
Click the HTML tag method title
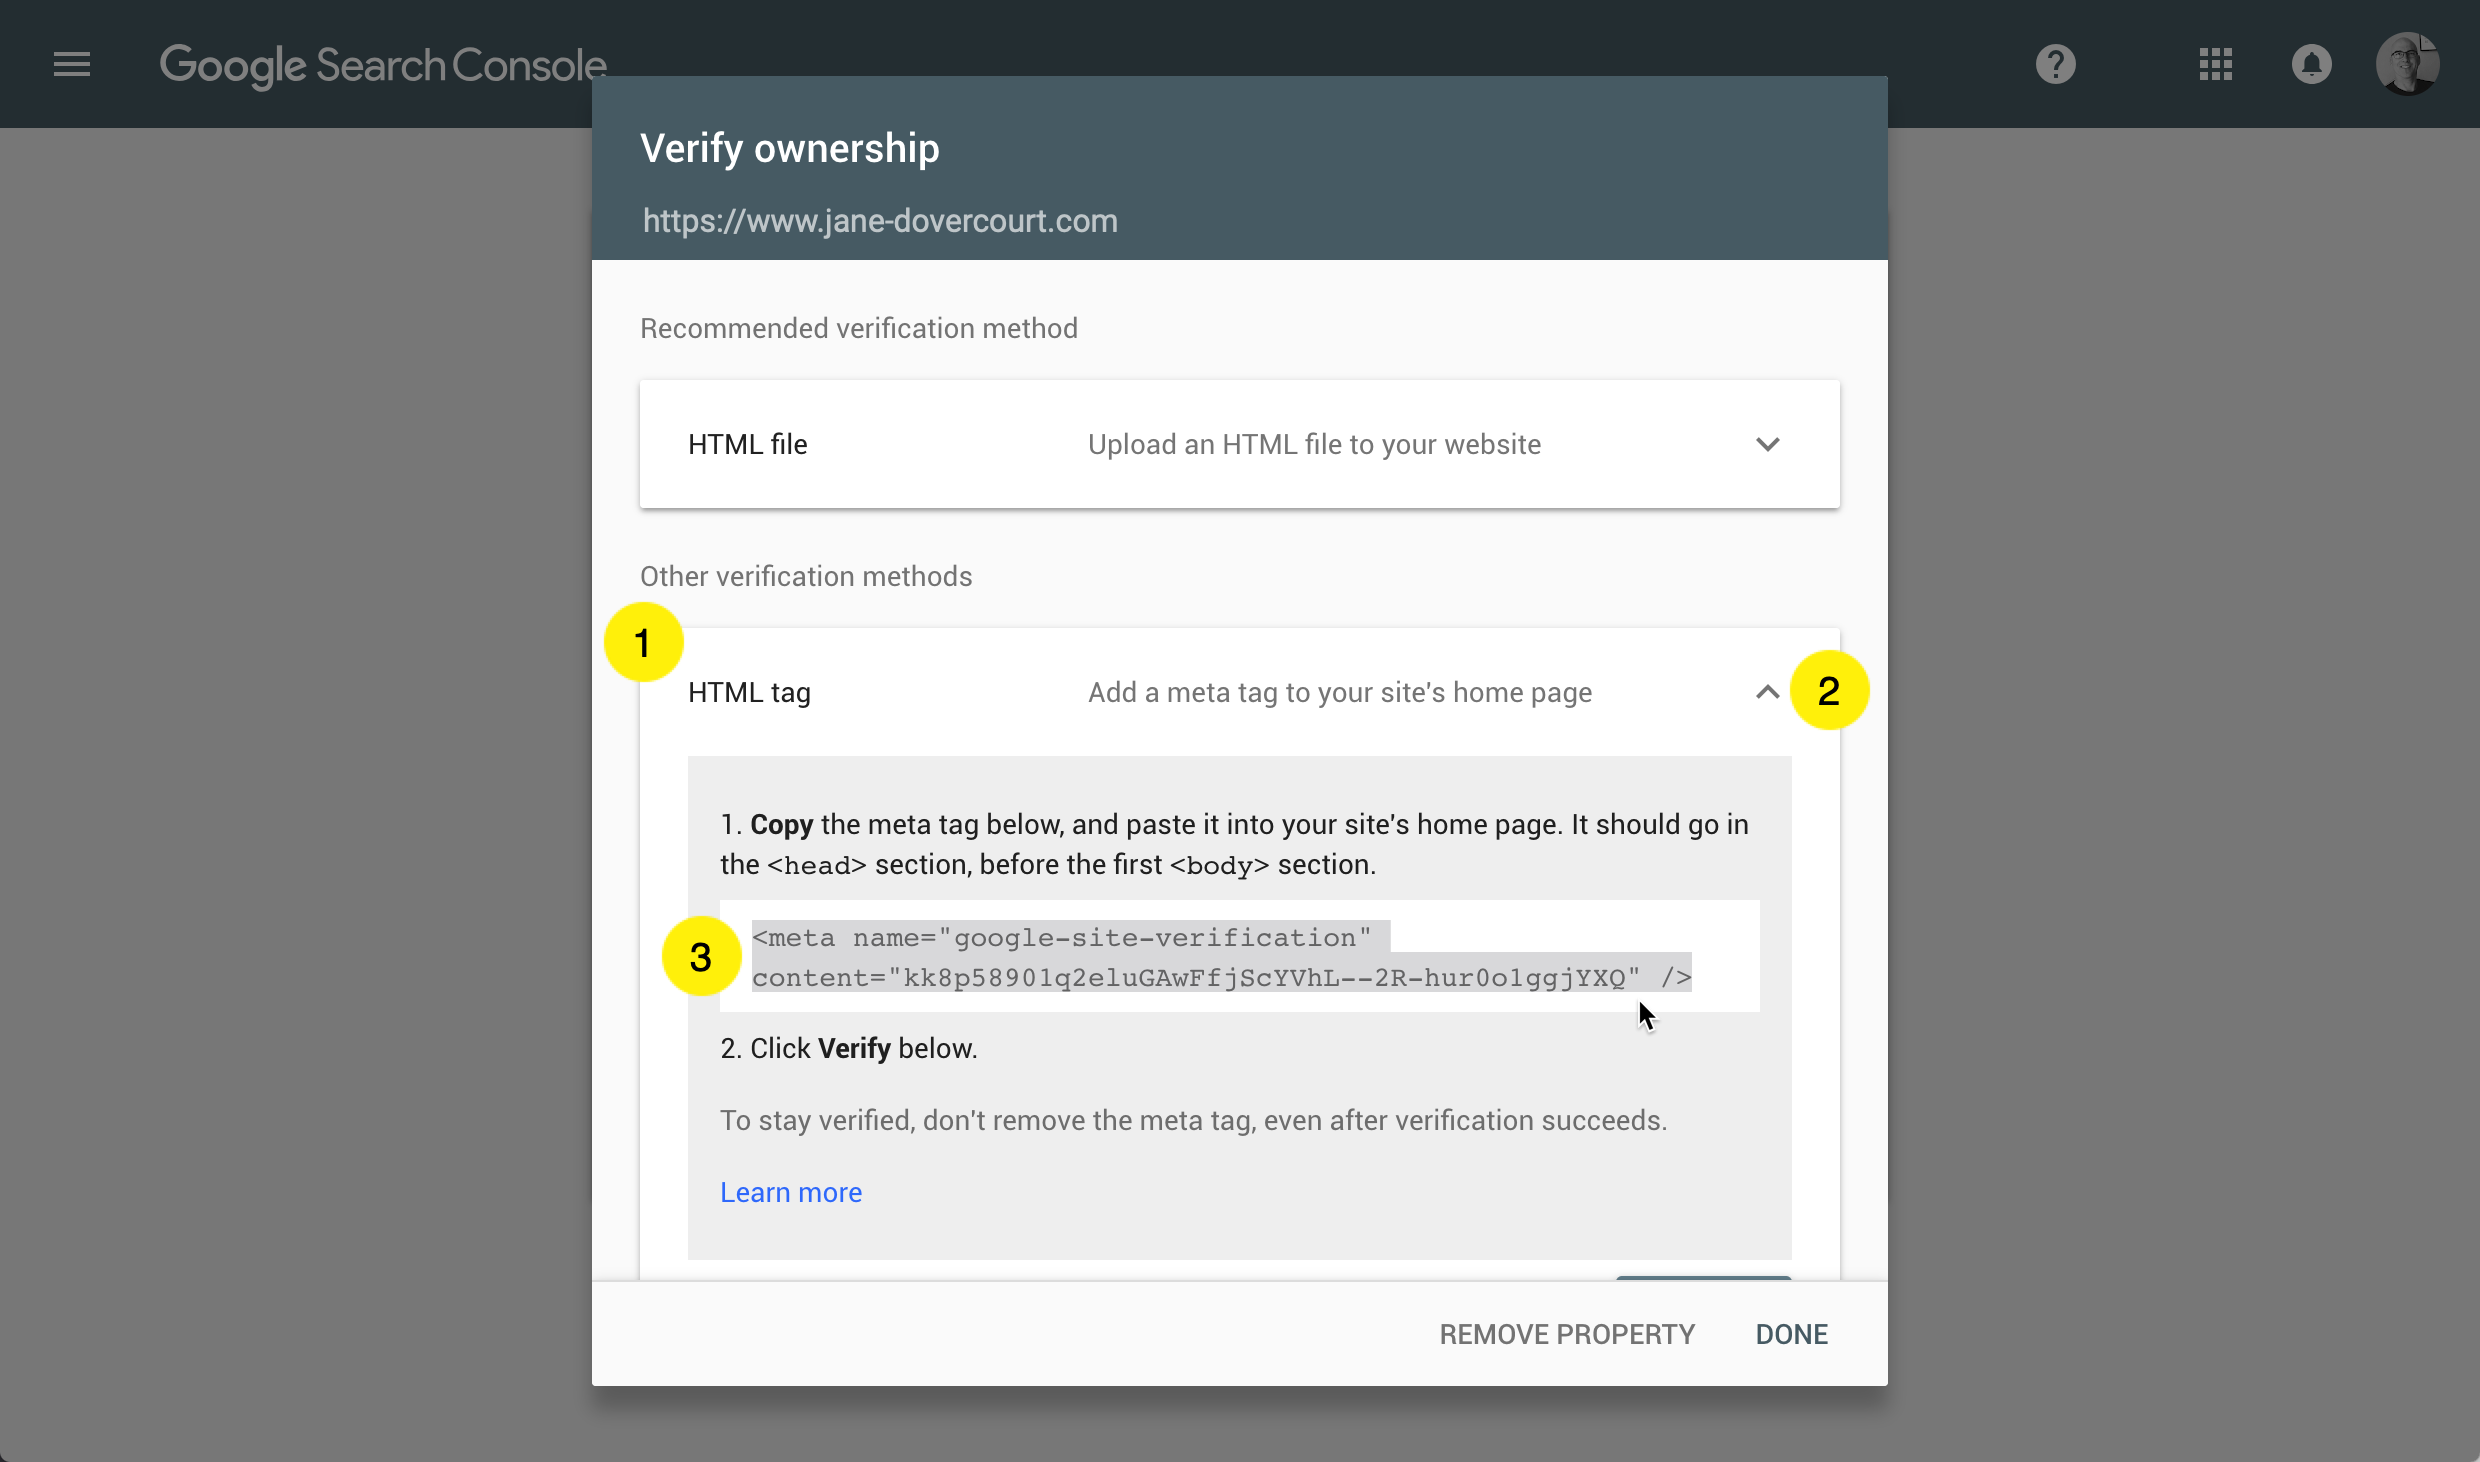click(x=749, y=692)
